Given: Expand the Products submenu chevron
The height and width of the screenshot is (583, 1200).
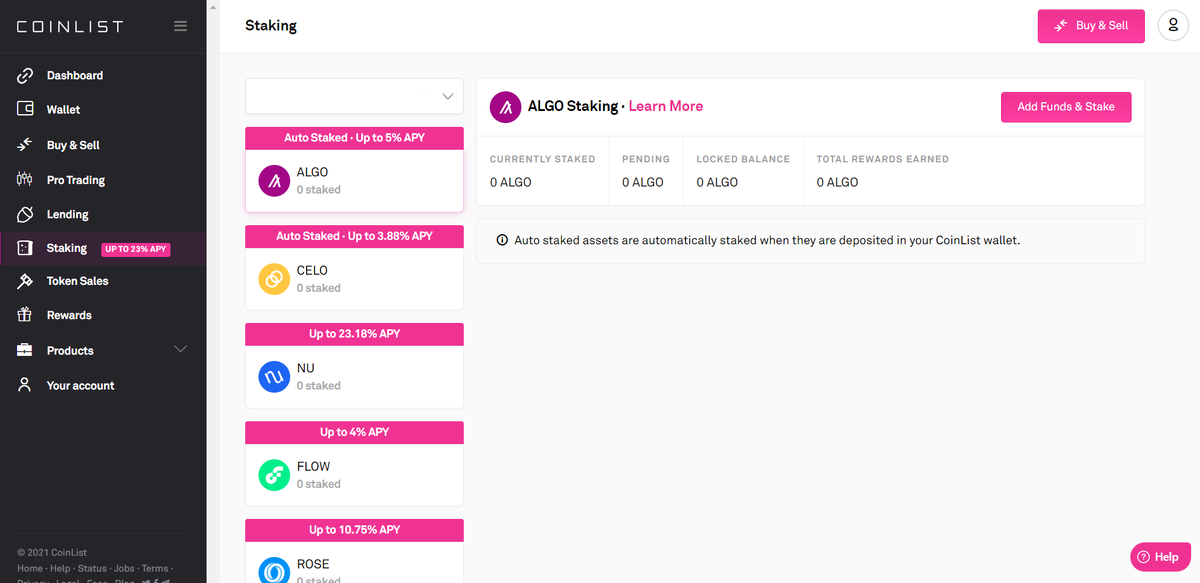Looking at the screenshot, I should [x=181, y=349].
